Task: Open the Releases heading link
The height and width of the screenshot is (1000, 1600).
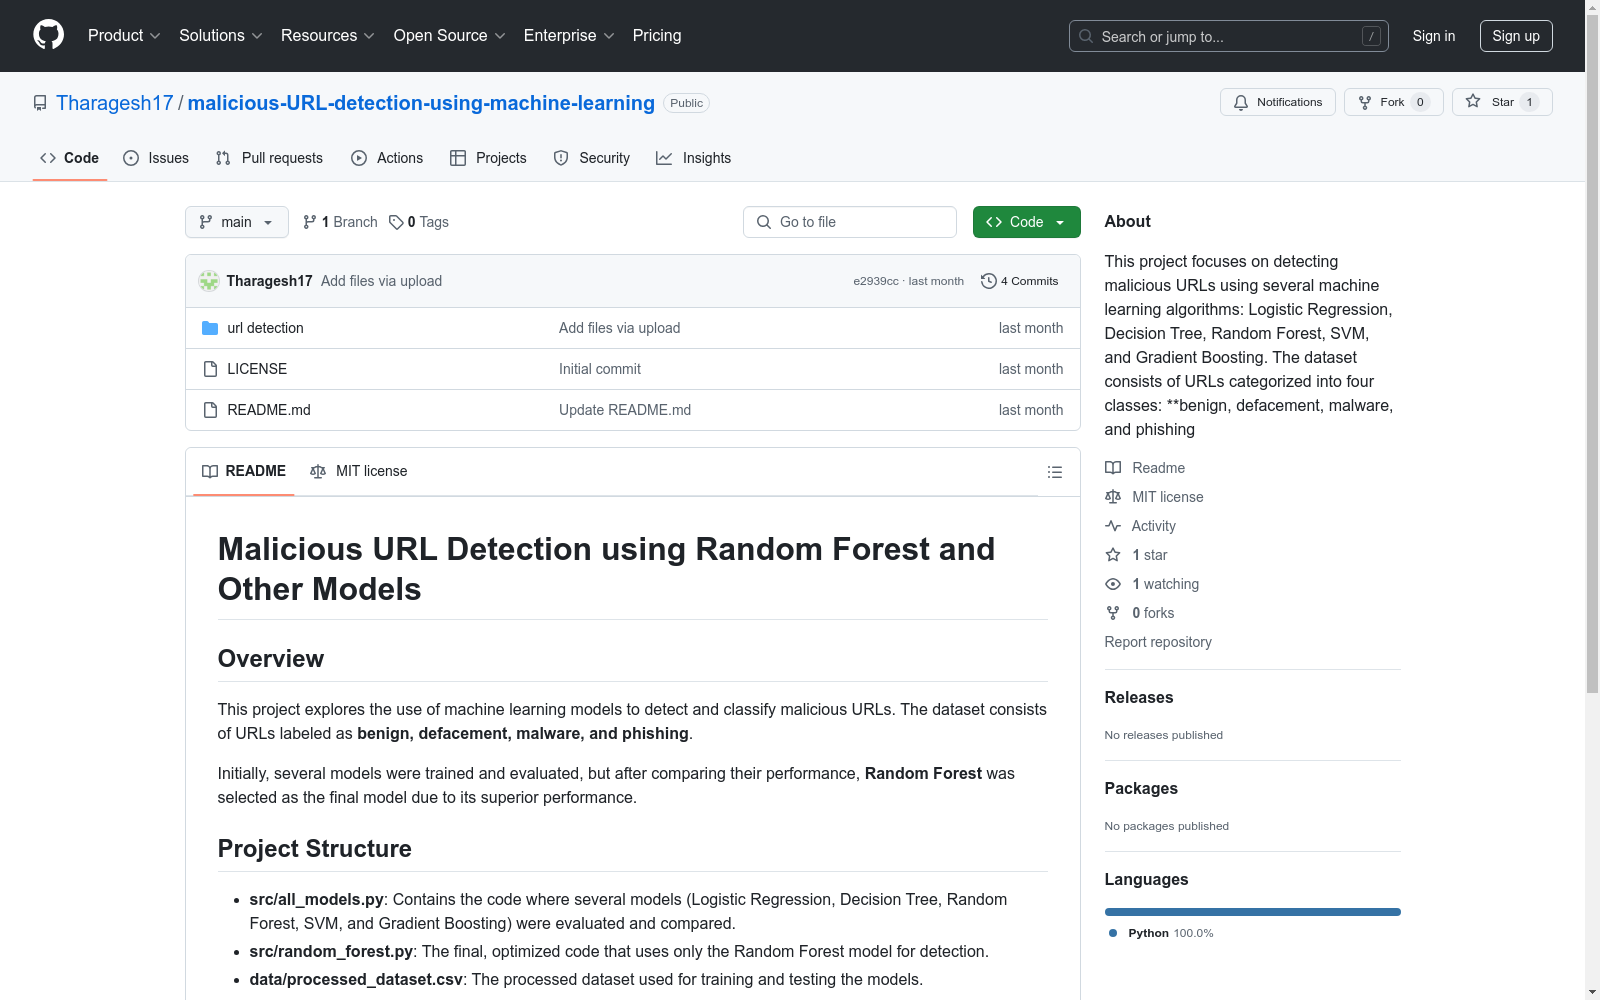Action: point(1139,698)
